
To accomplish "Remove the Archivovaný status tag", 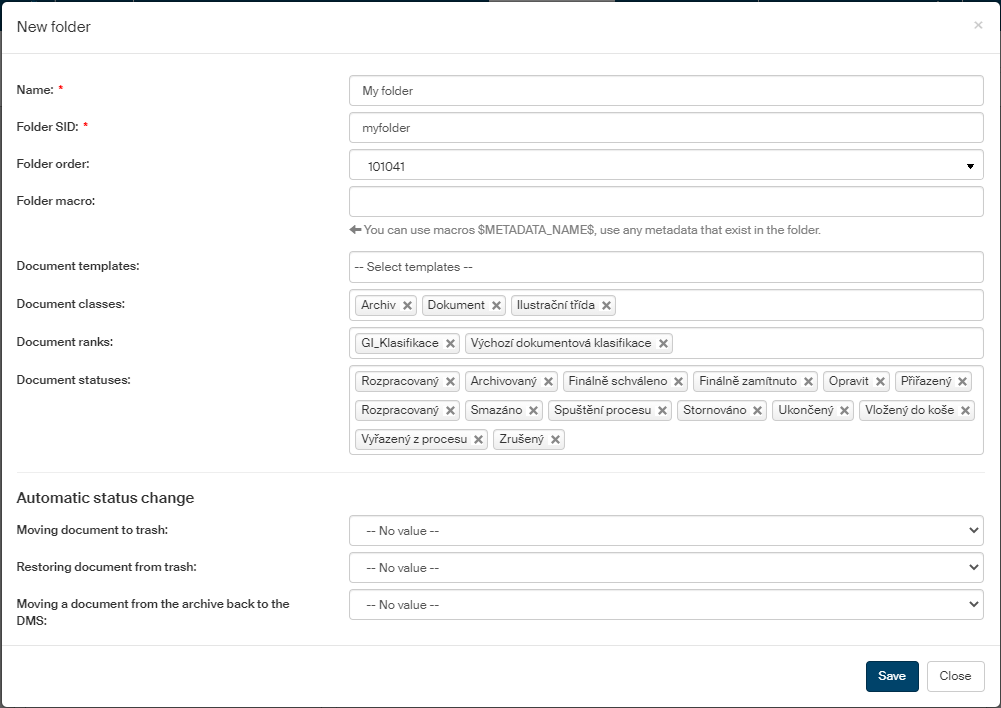I will click(548, 382).
